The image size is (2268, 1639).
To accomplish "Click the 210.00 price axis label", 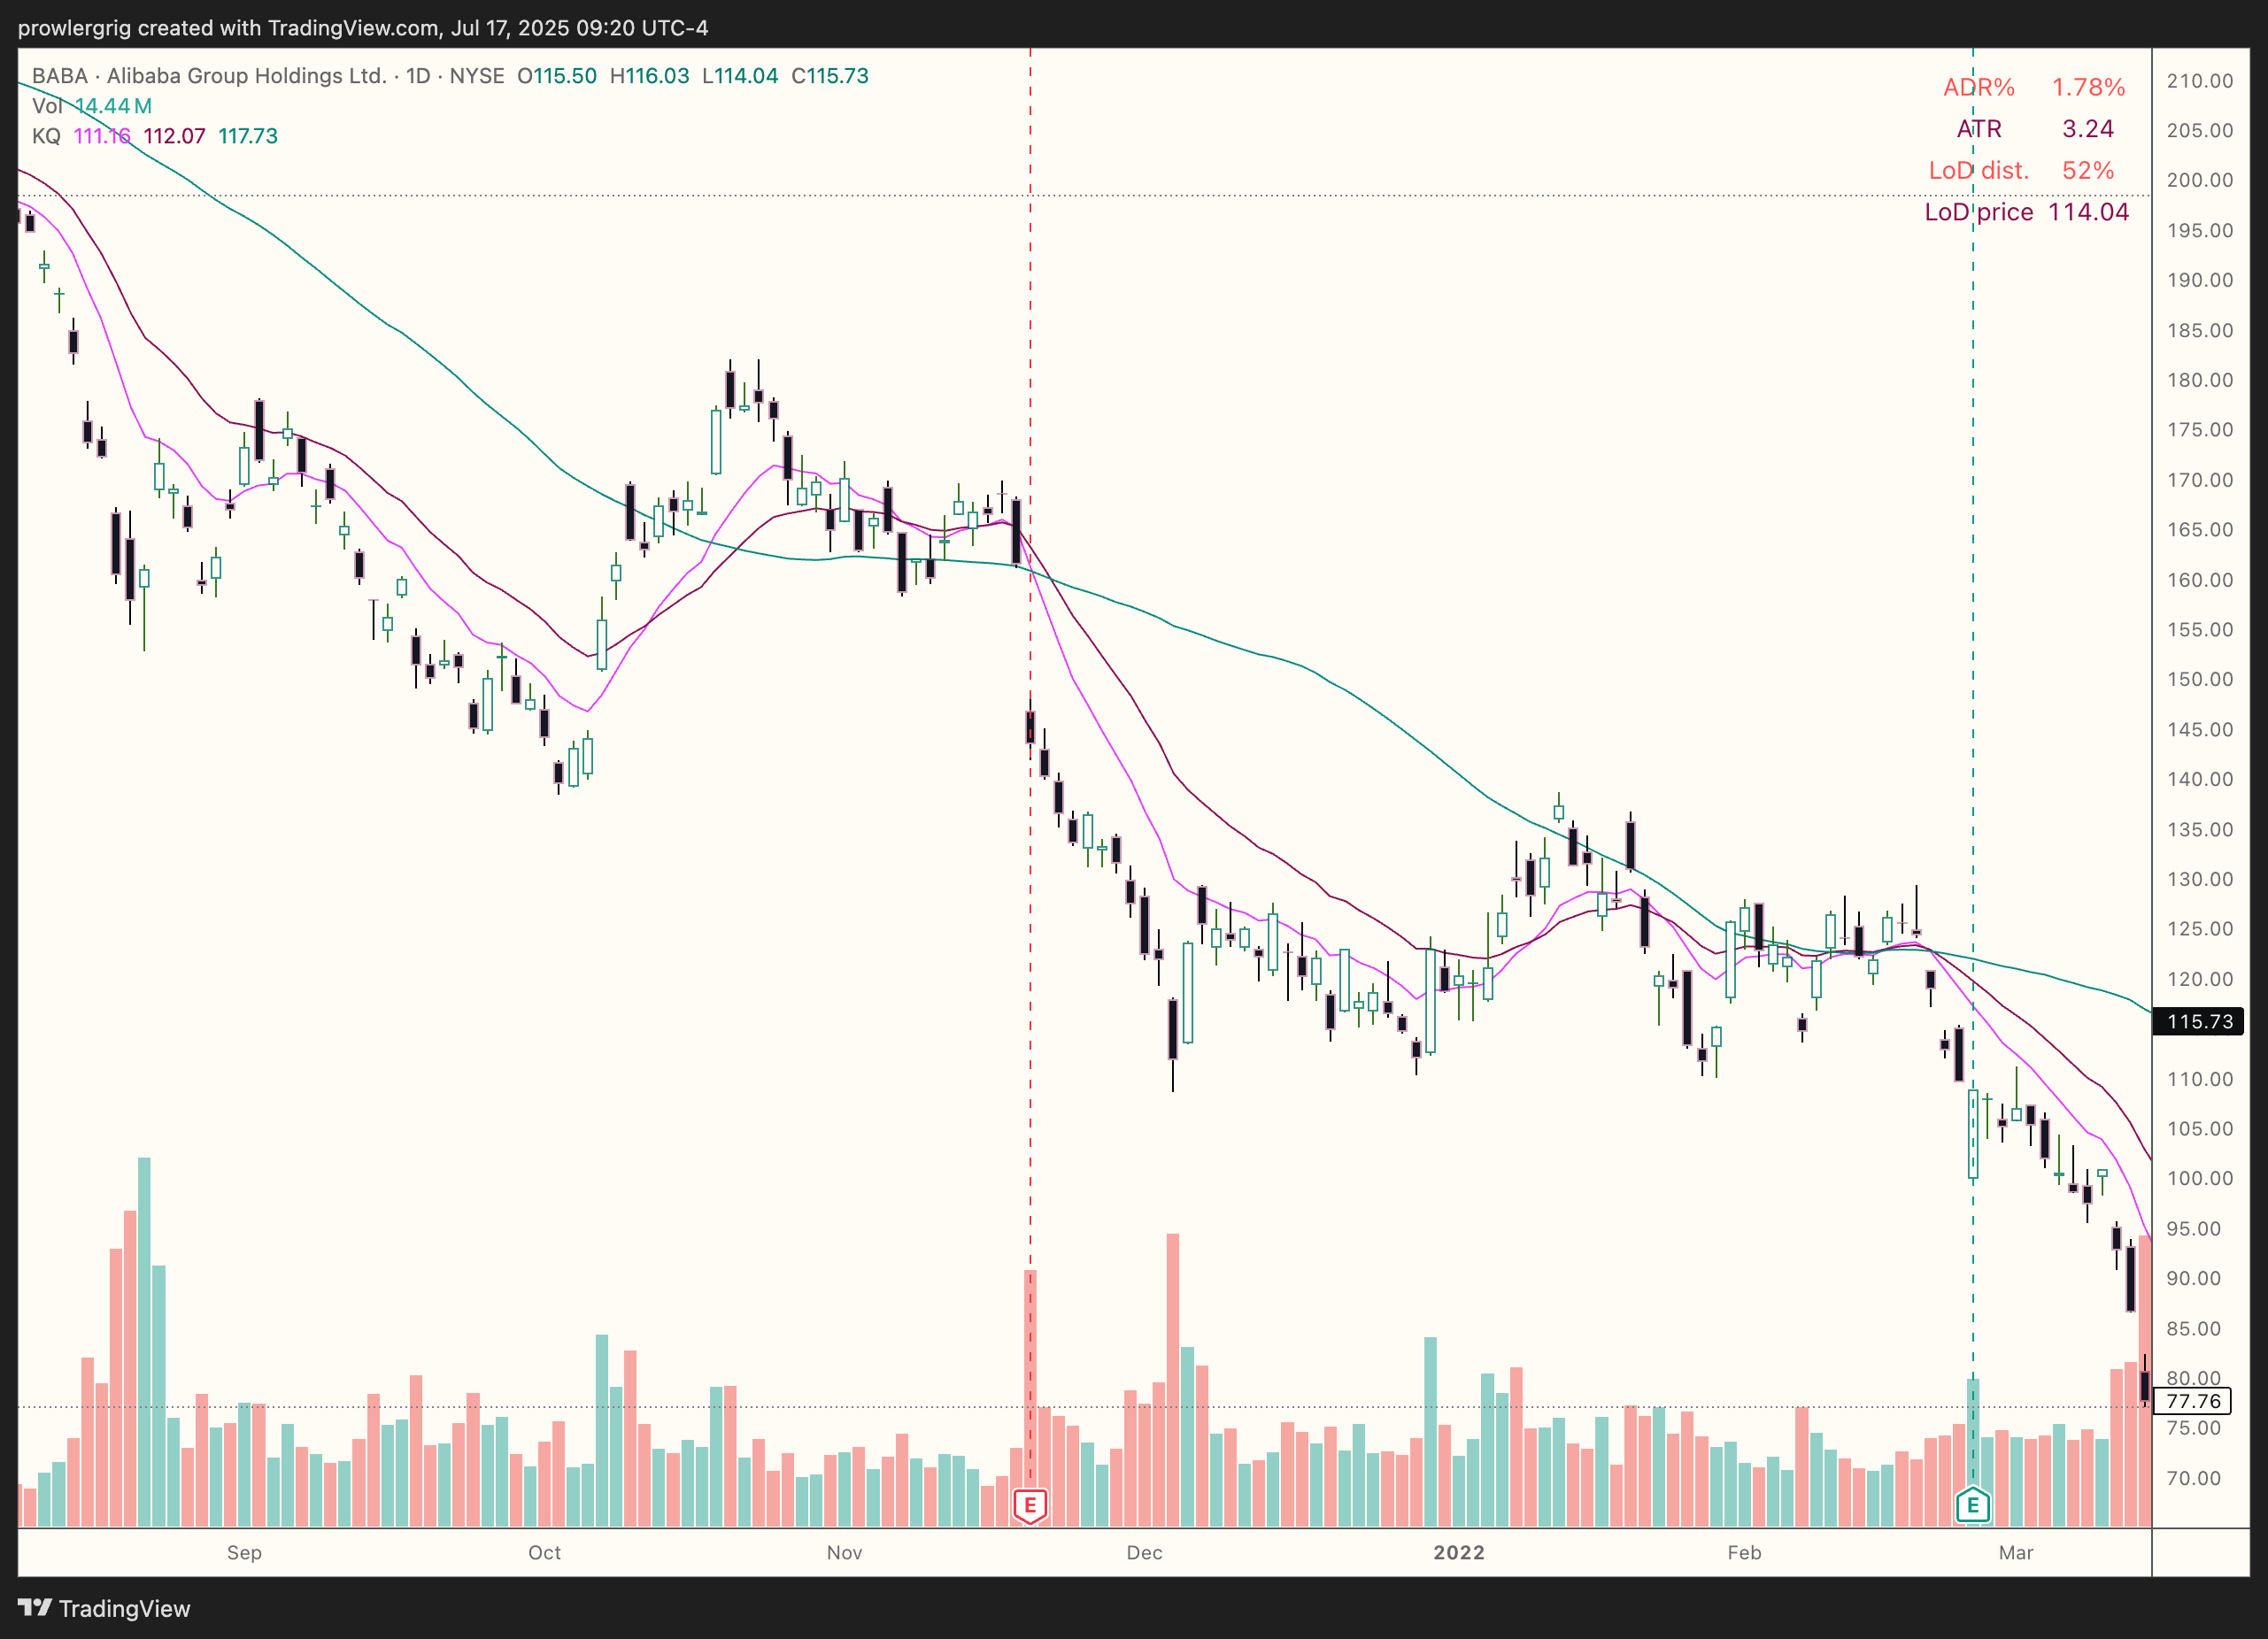I will tap(2199, 81).
